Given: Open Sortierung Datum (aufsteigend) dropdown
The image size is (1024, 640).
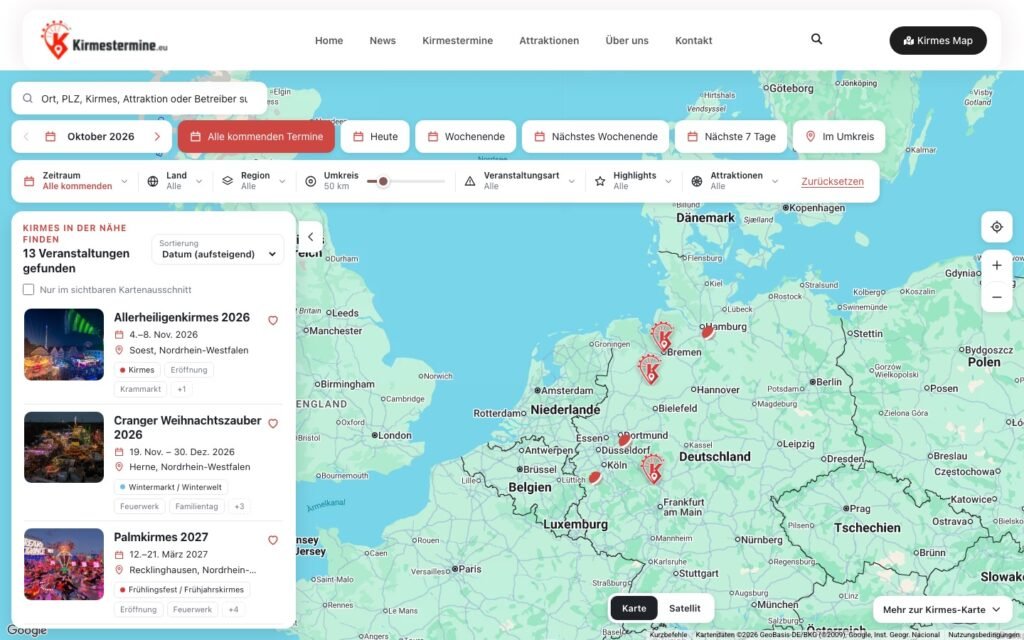Looking at the screenshot, I should [x=218, y=249].
